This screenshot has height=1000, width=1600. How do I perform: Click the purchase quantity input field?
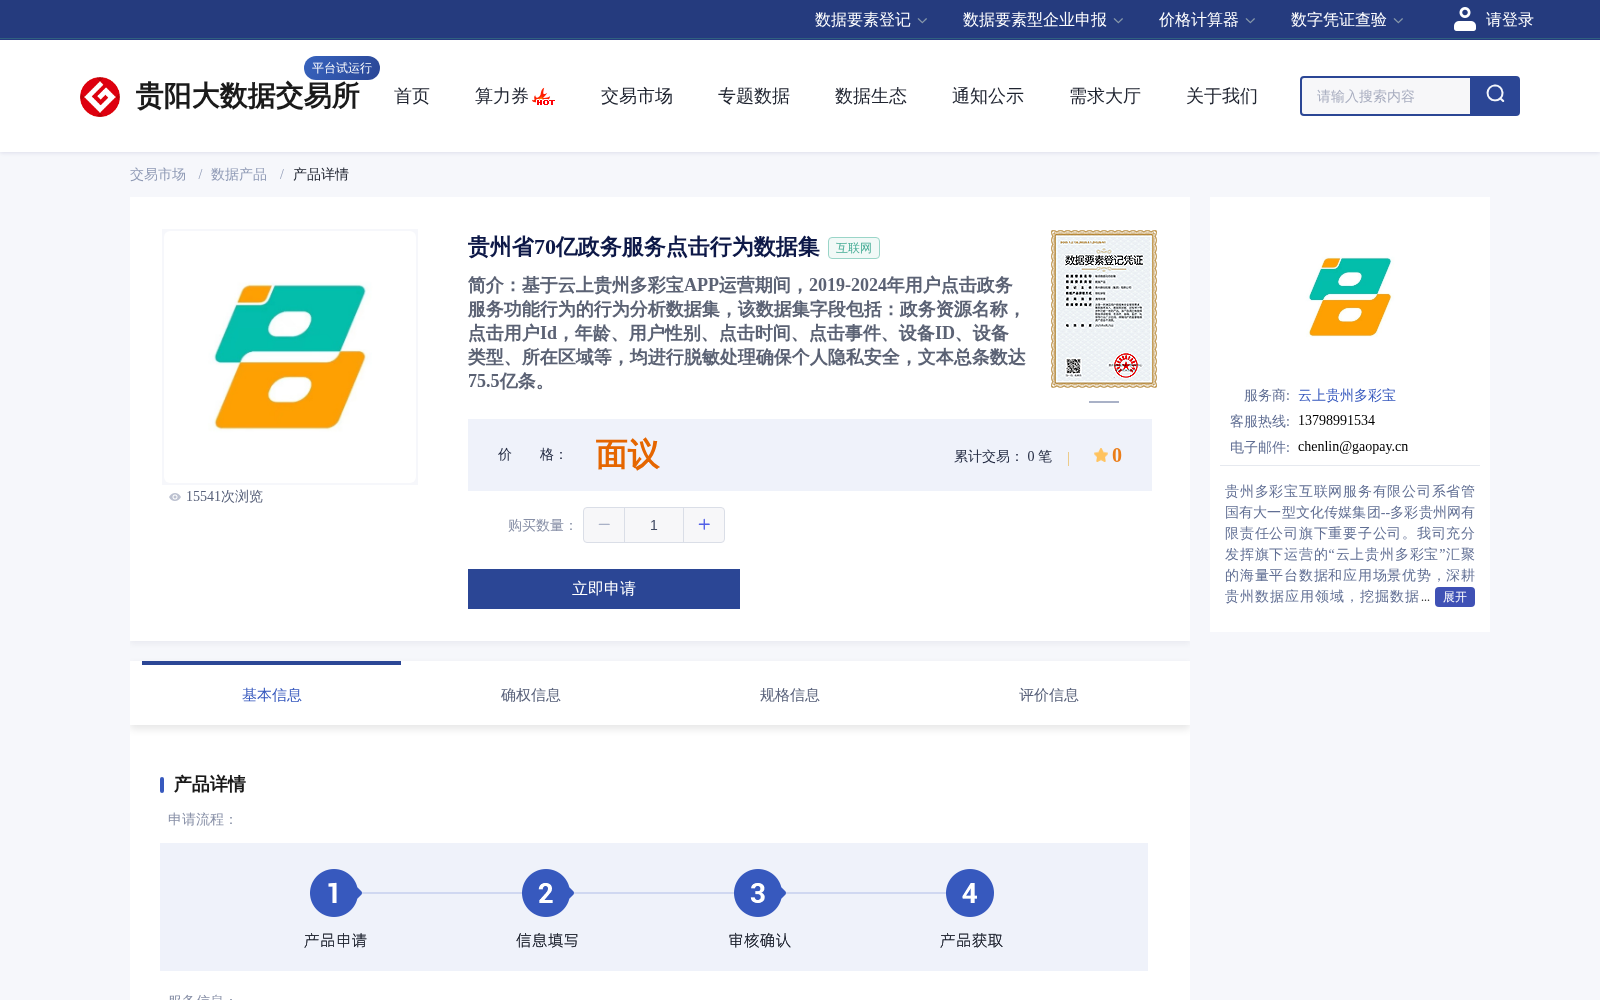tap(654, 525)
